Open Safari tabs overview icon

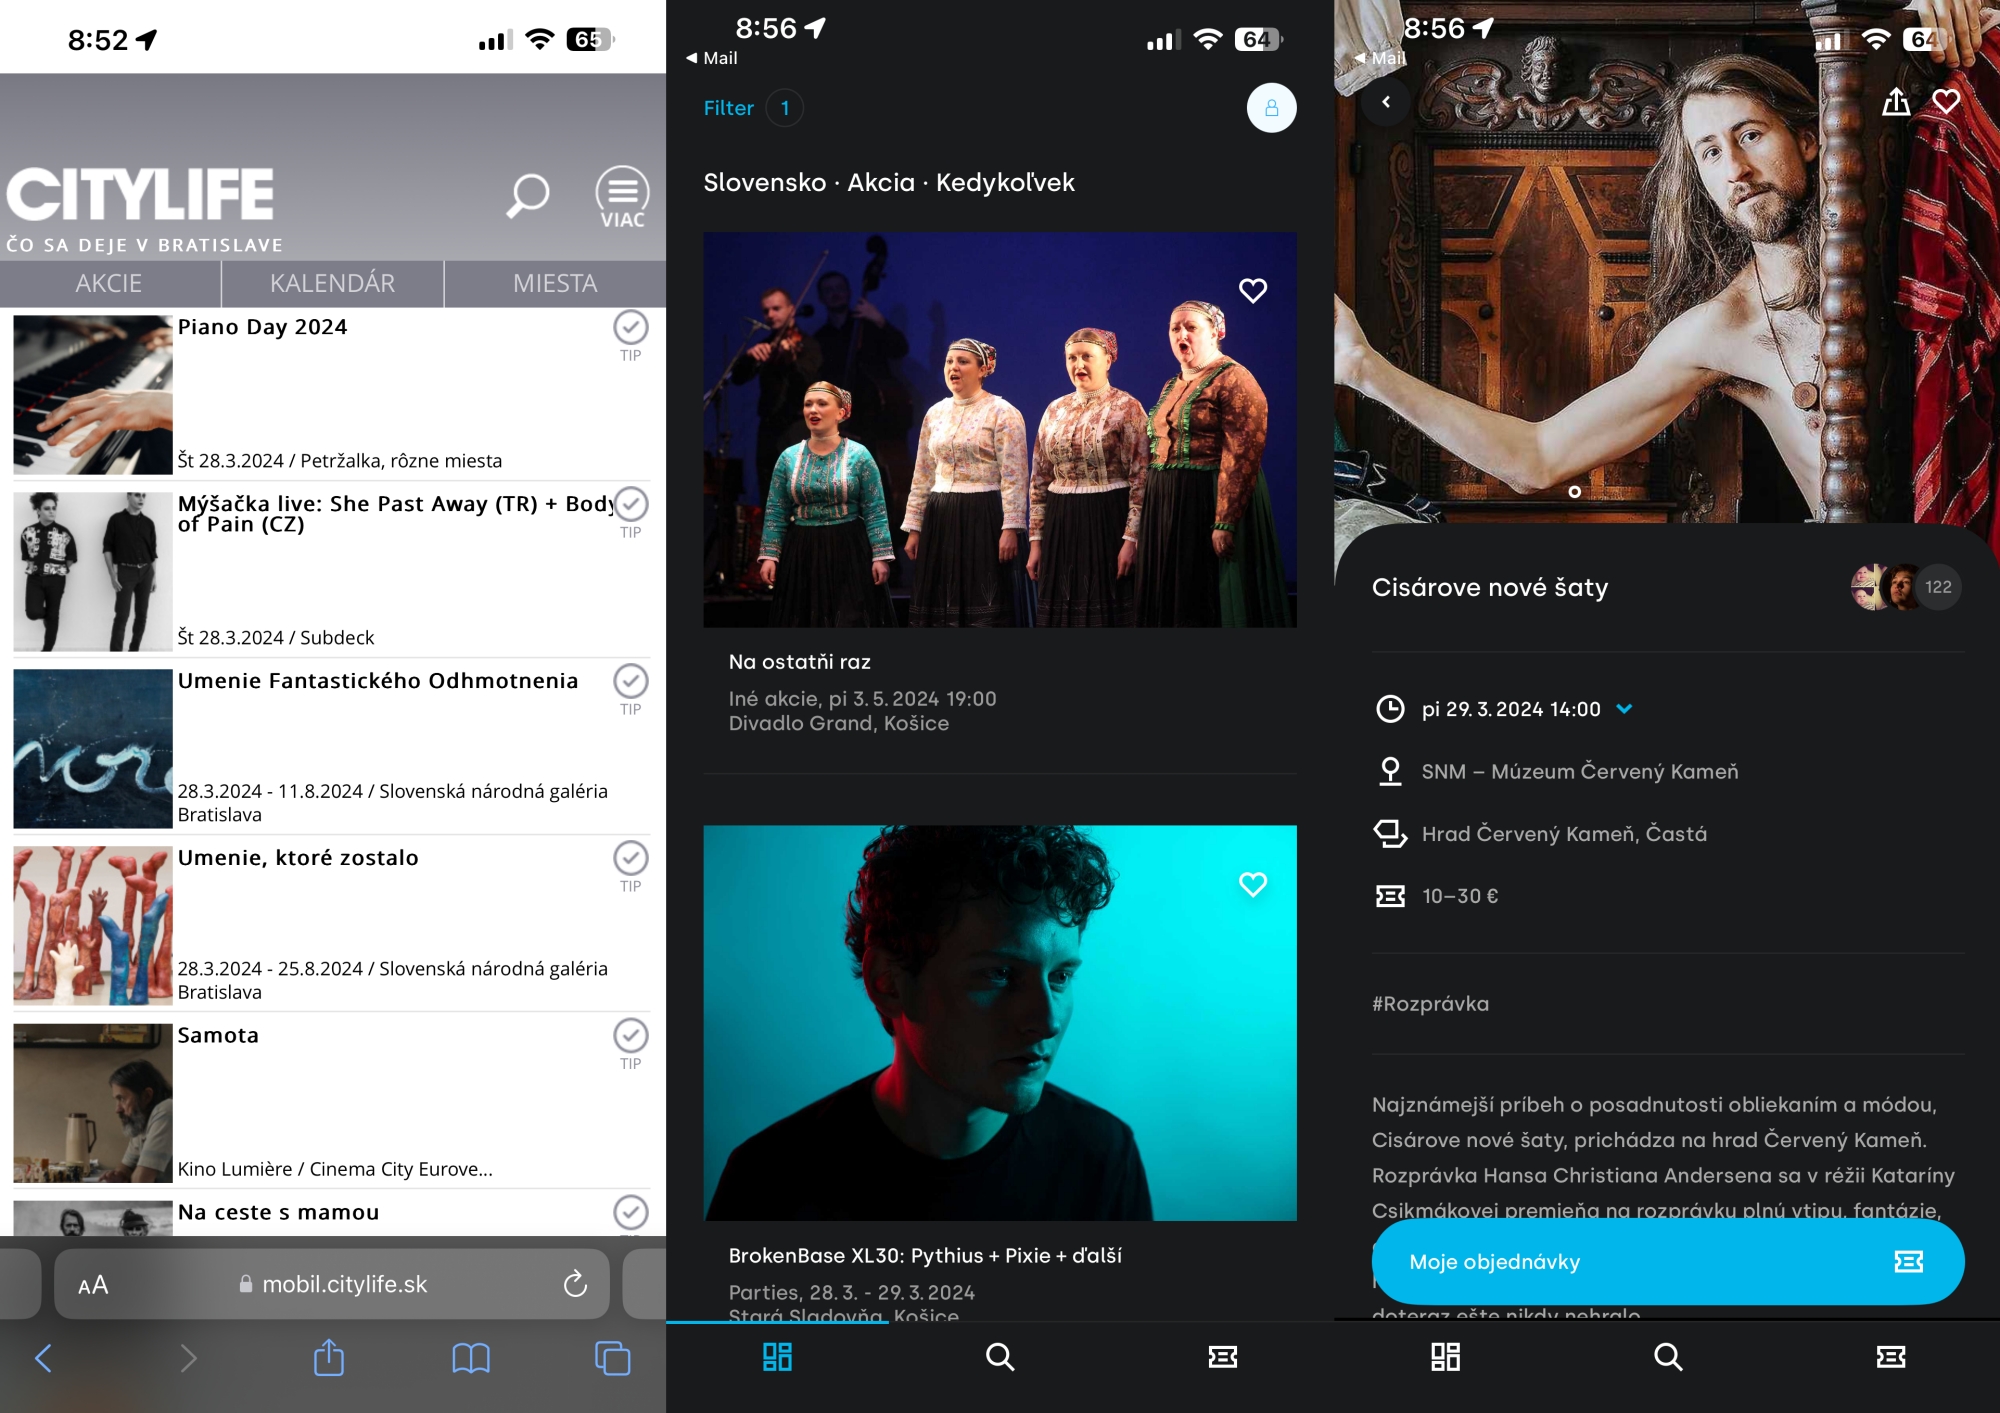coord(613,1358)
